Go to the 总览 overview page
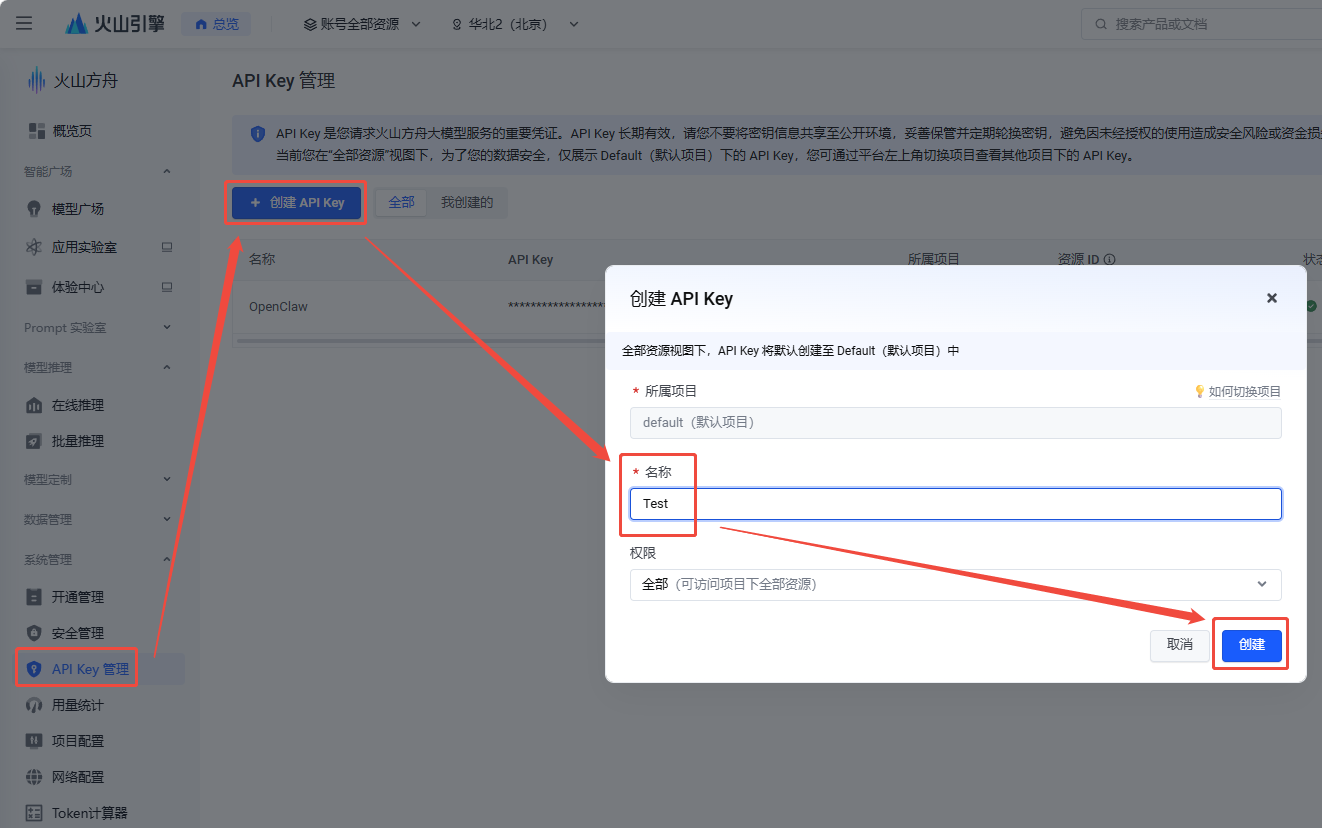The width and height of the screenshot is (1322, 828). (x=216, y=24)
